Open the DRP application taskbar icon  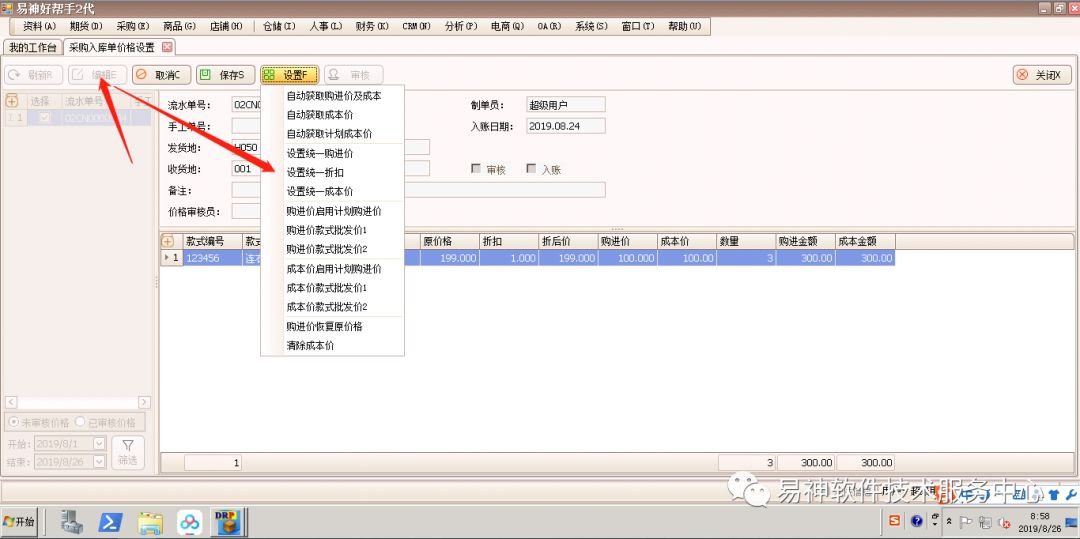coord(227,521)
